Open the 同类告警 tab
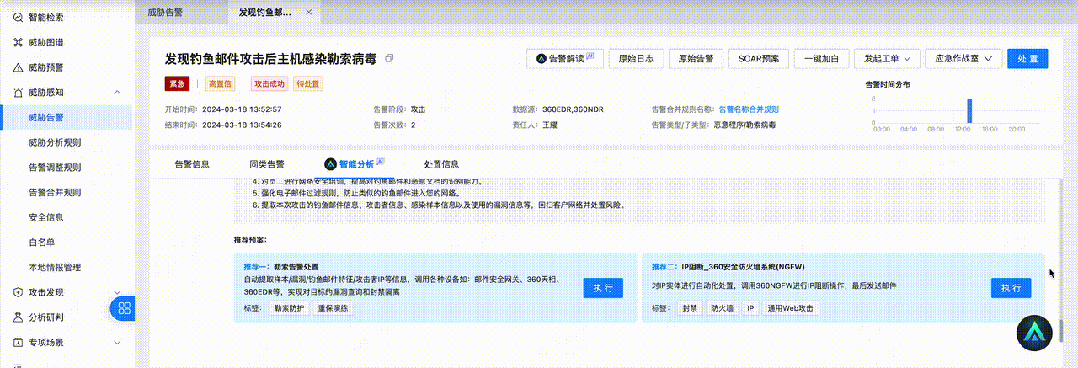Screen dimensions: 1078x368 point(267,164)
